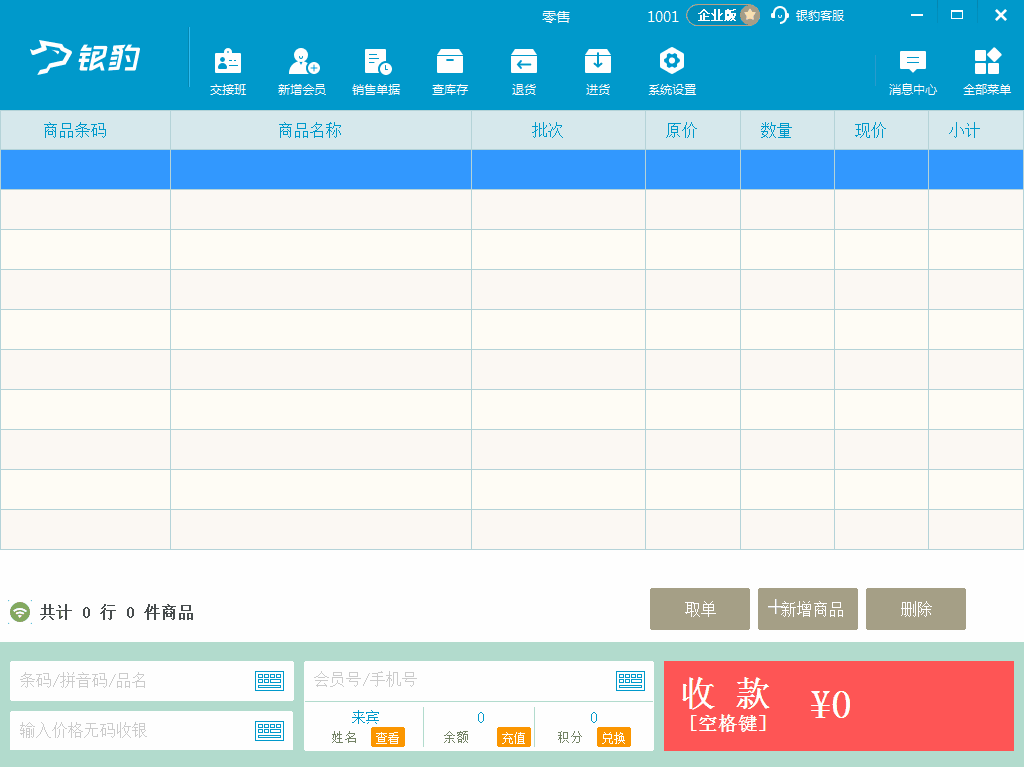This screenshot has height=767, width=1024.
Task: Click the 现价 column header
Action: 881,131
